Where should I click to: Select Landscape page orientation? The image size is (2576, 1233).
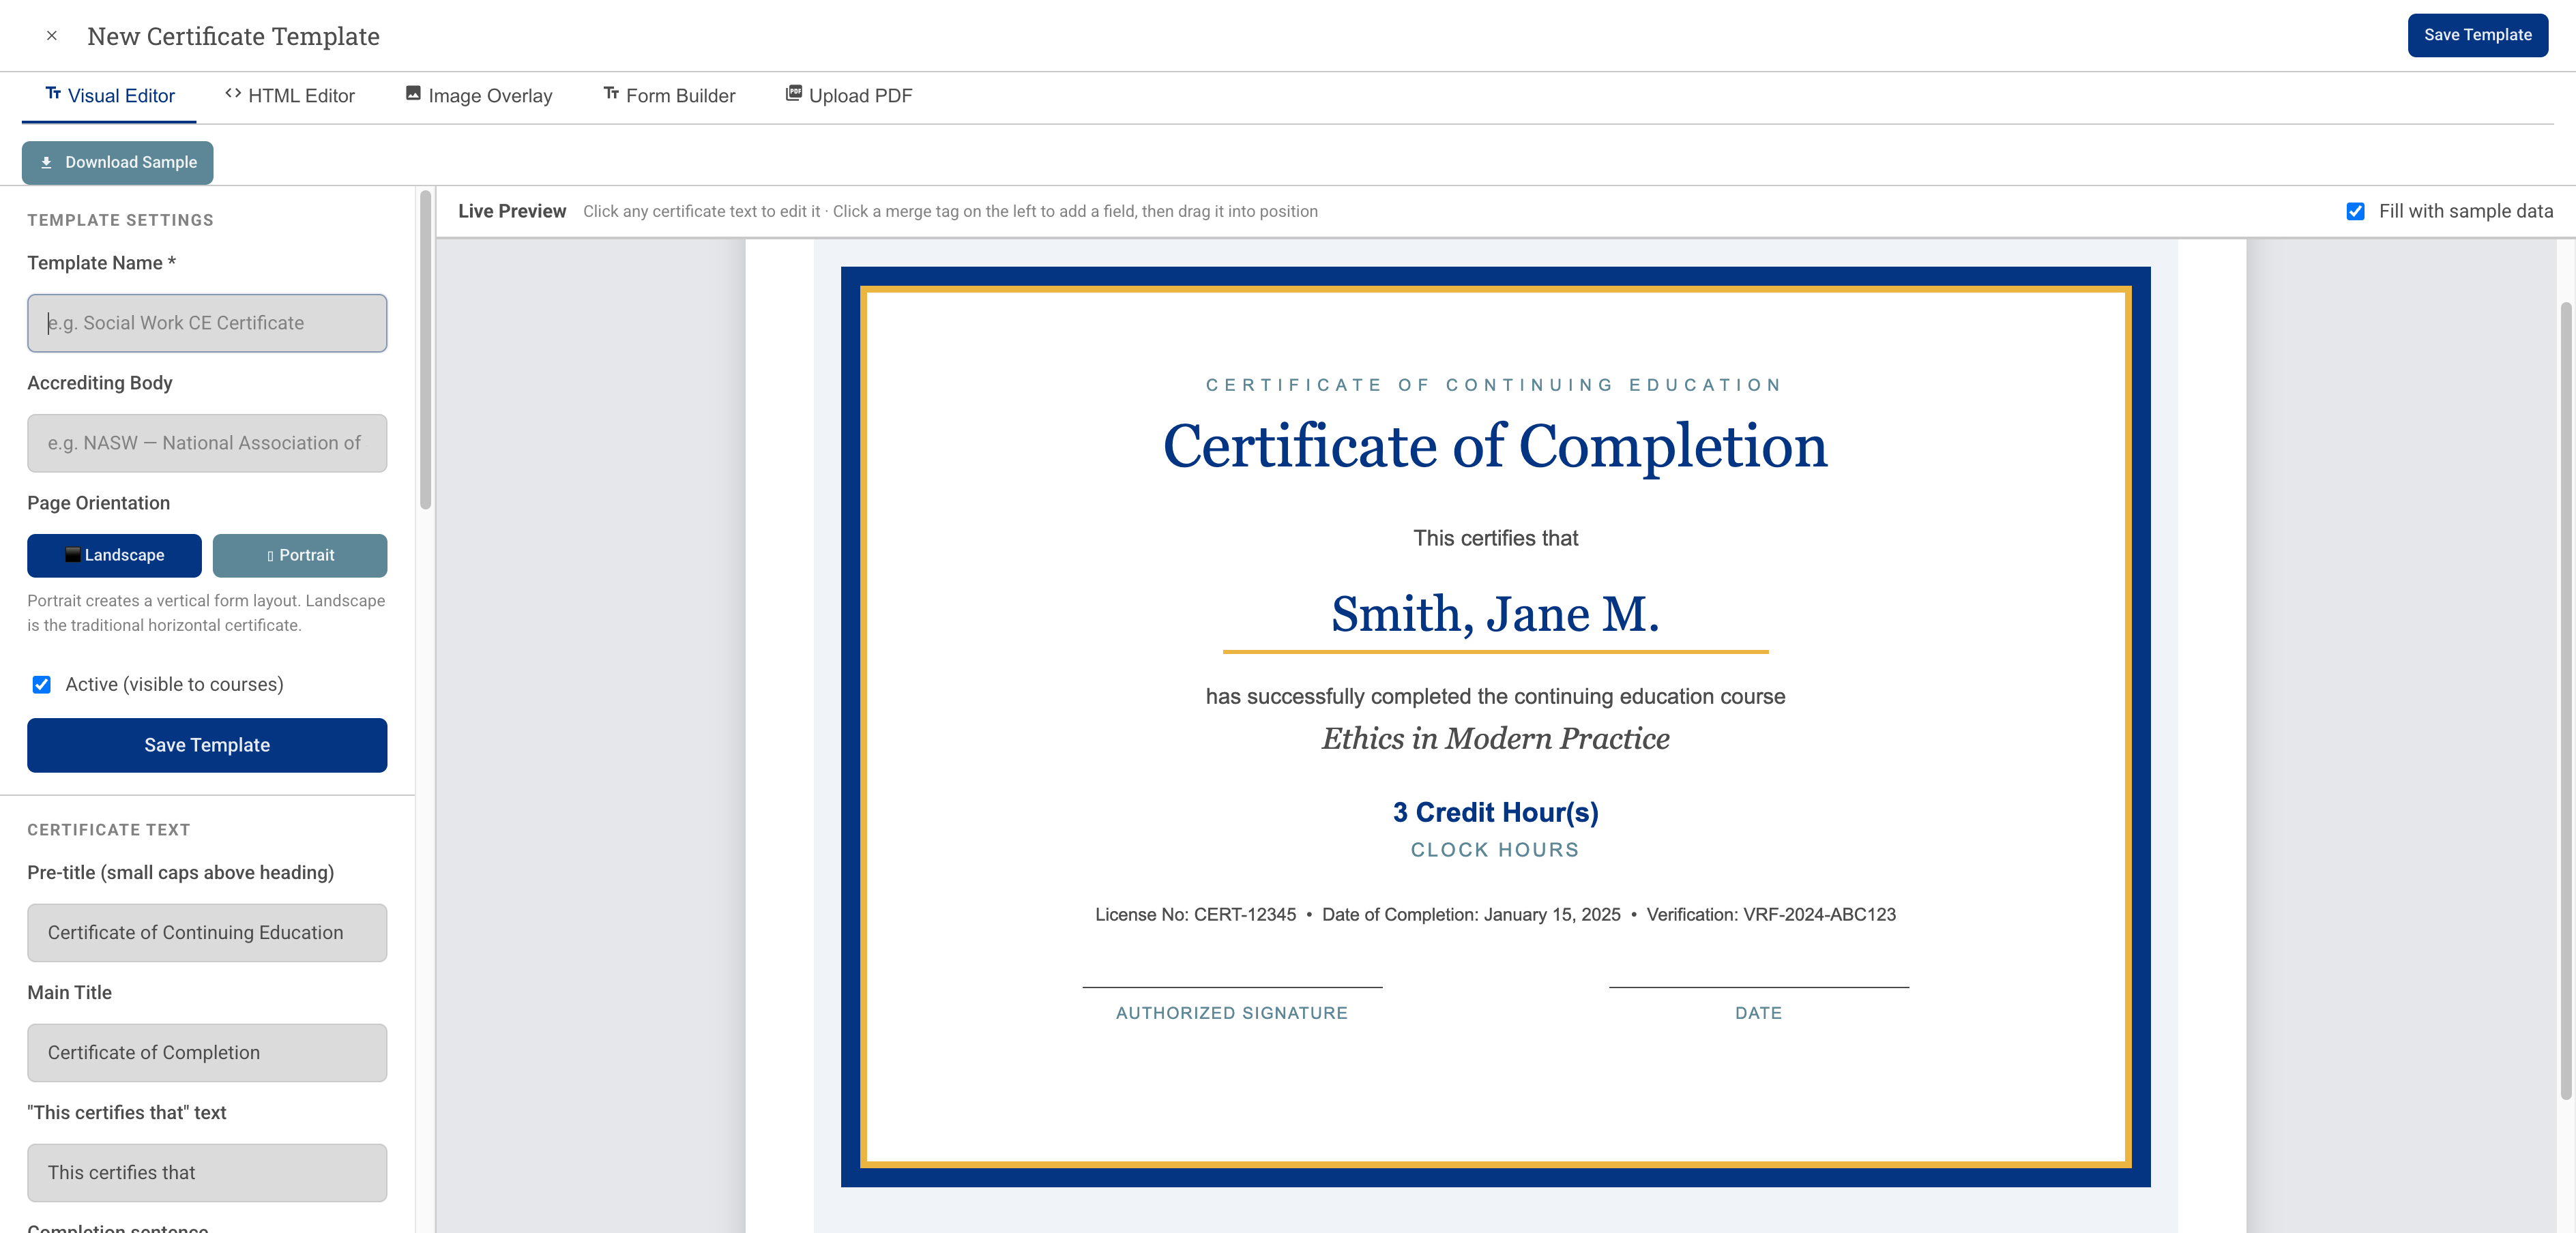pyautogui.click(x=114, y=555)
